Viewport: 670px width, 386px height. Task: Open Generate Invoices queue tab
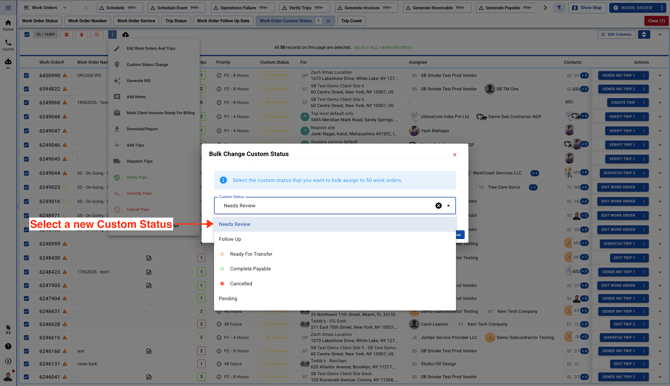367,8
